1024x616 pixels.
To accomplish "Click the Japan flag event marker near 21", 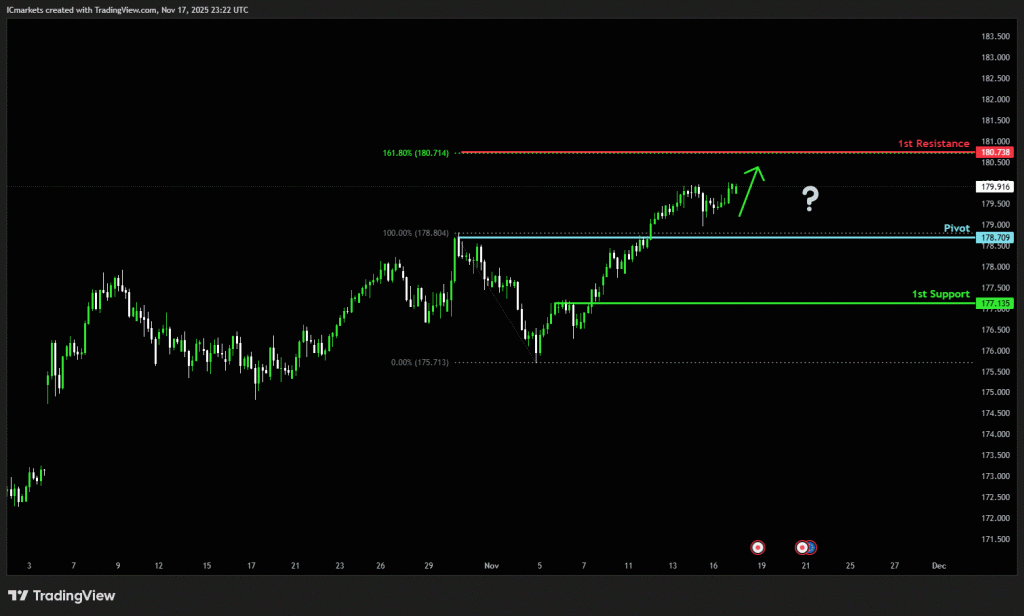I will [802, 547].
